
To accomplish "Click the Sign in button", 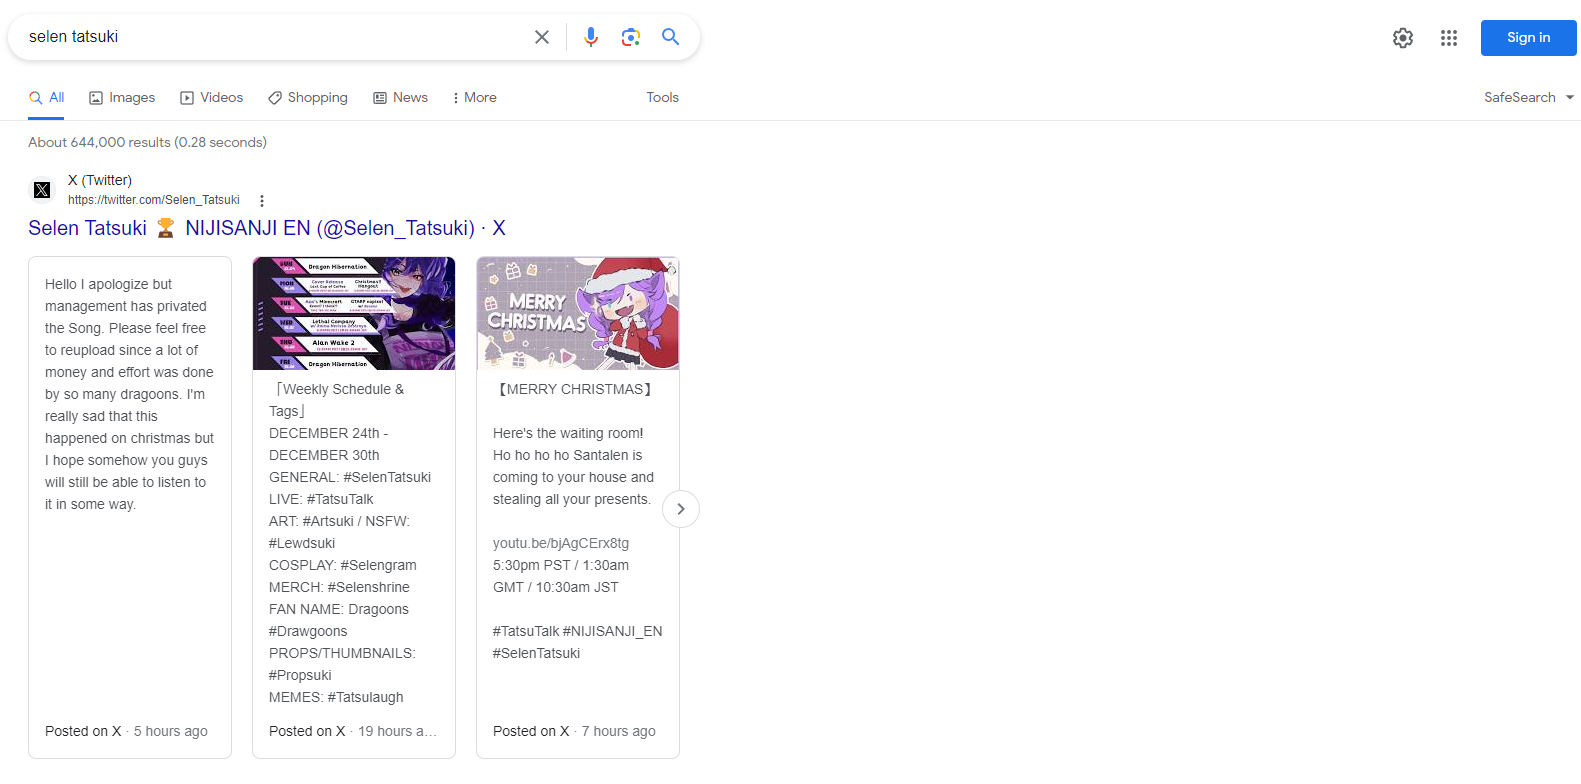I will tap(1528, 38).
